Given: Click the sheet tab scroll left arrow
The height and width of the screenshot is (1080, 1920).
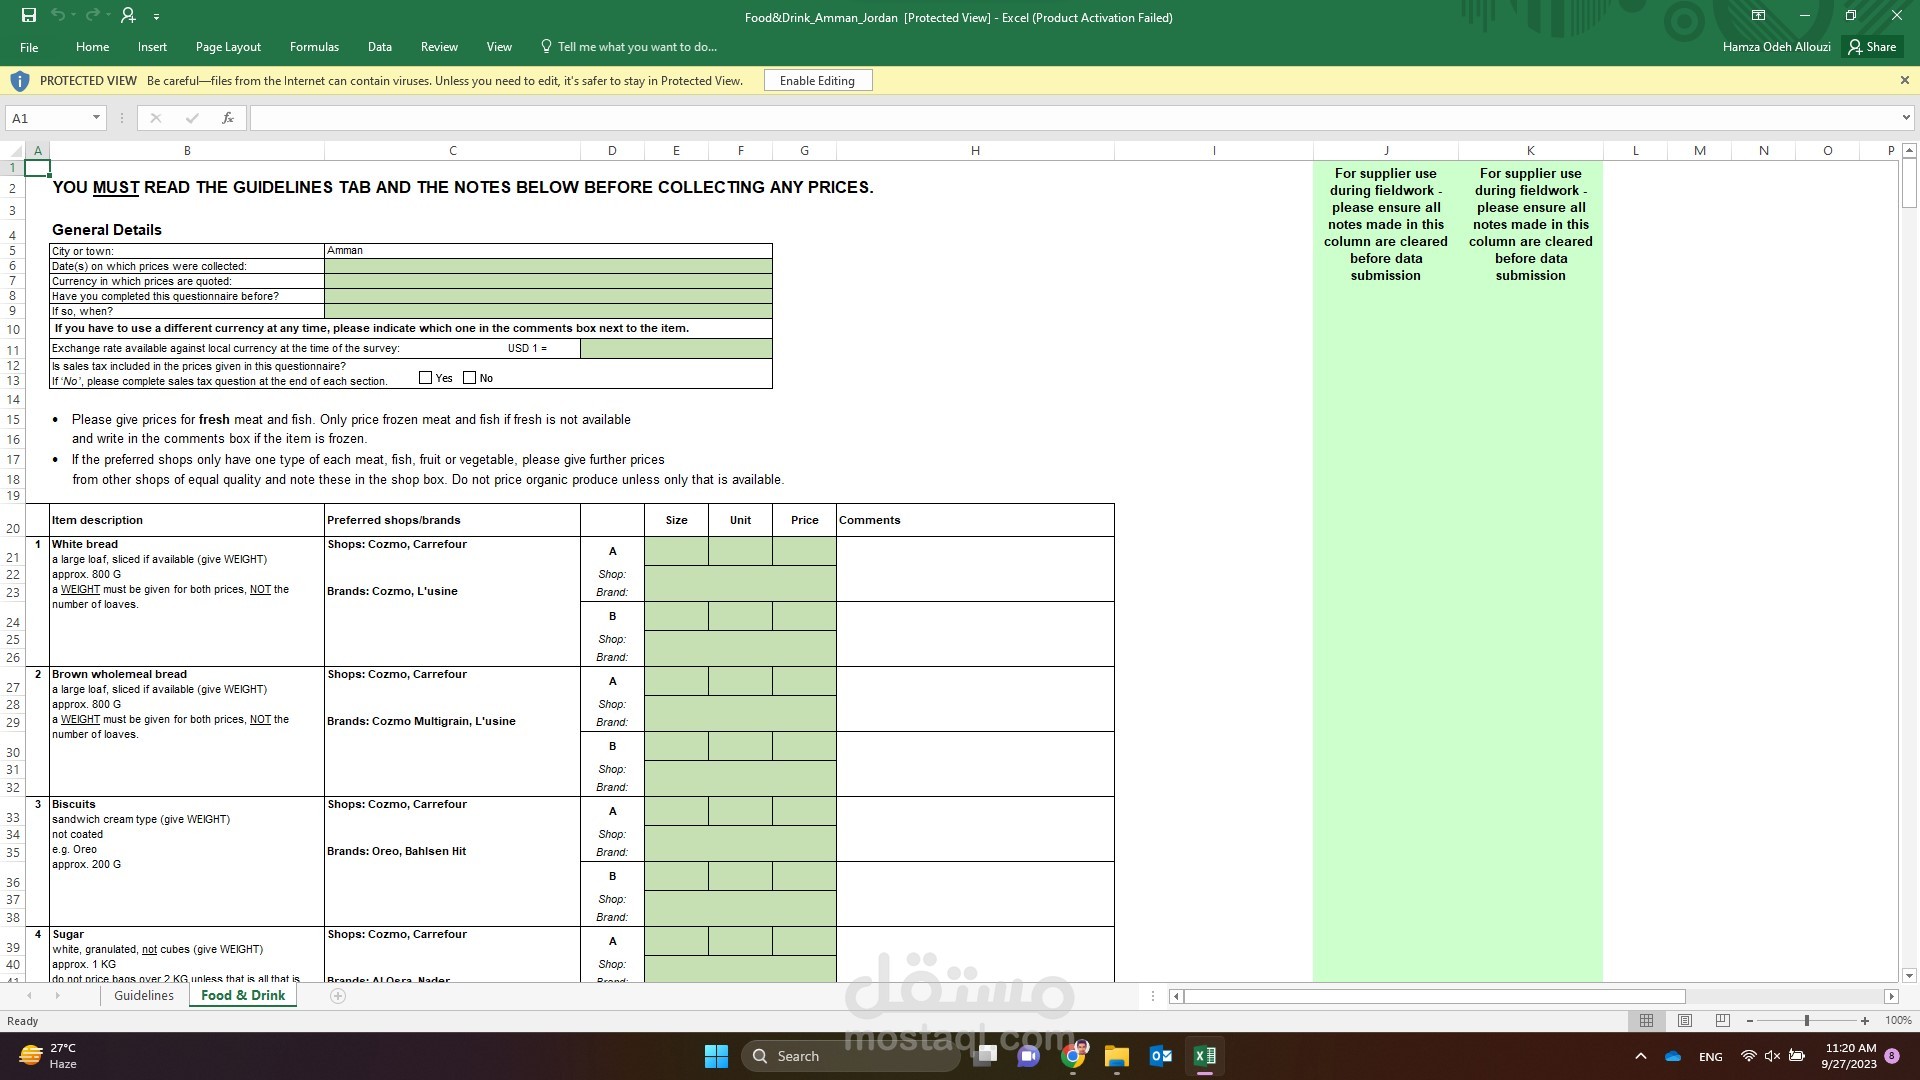Looking at the screenshot, I should coord(29,996).
